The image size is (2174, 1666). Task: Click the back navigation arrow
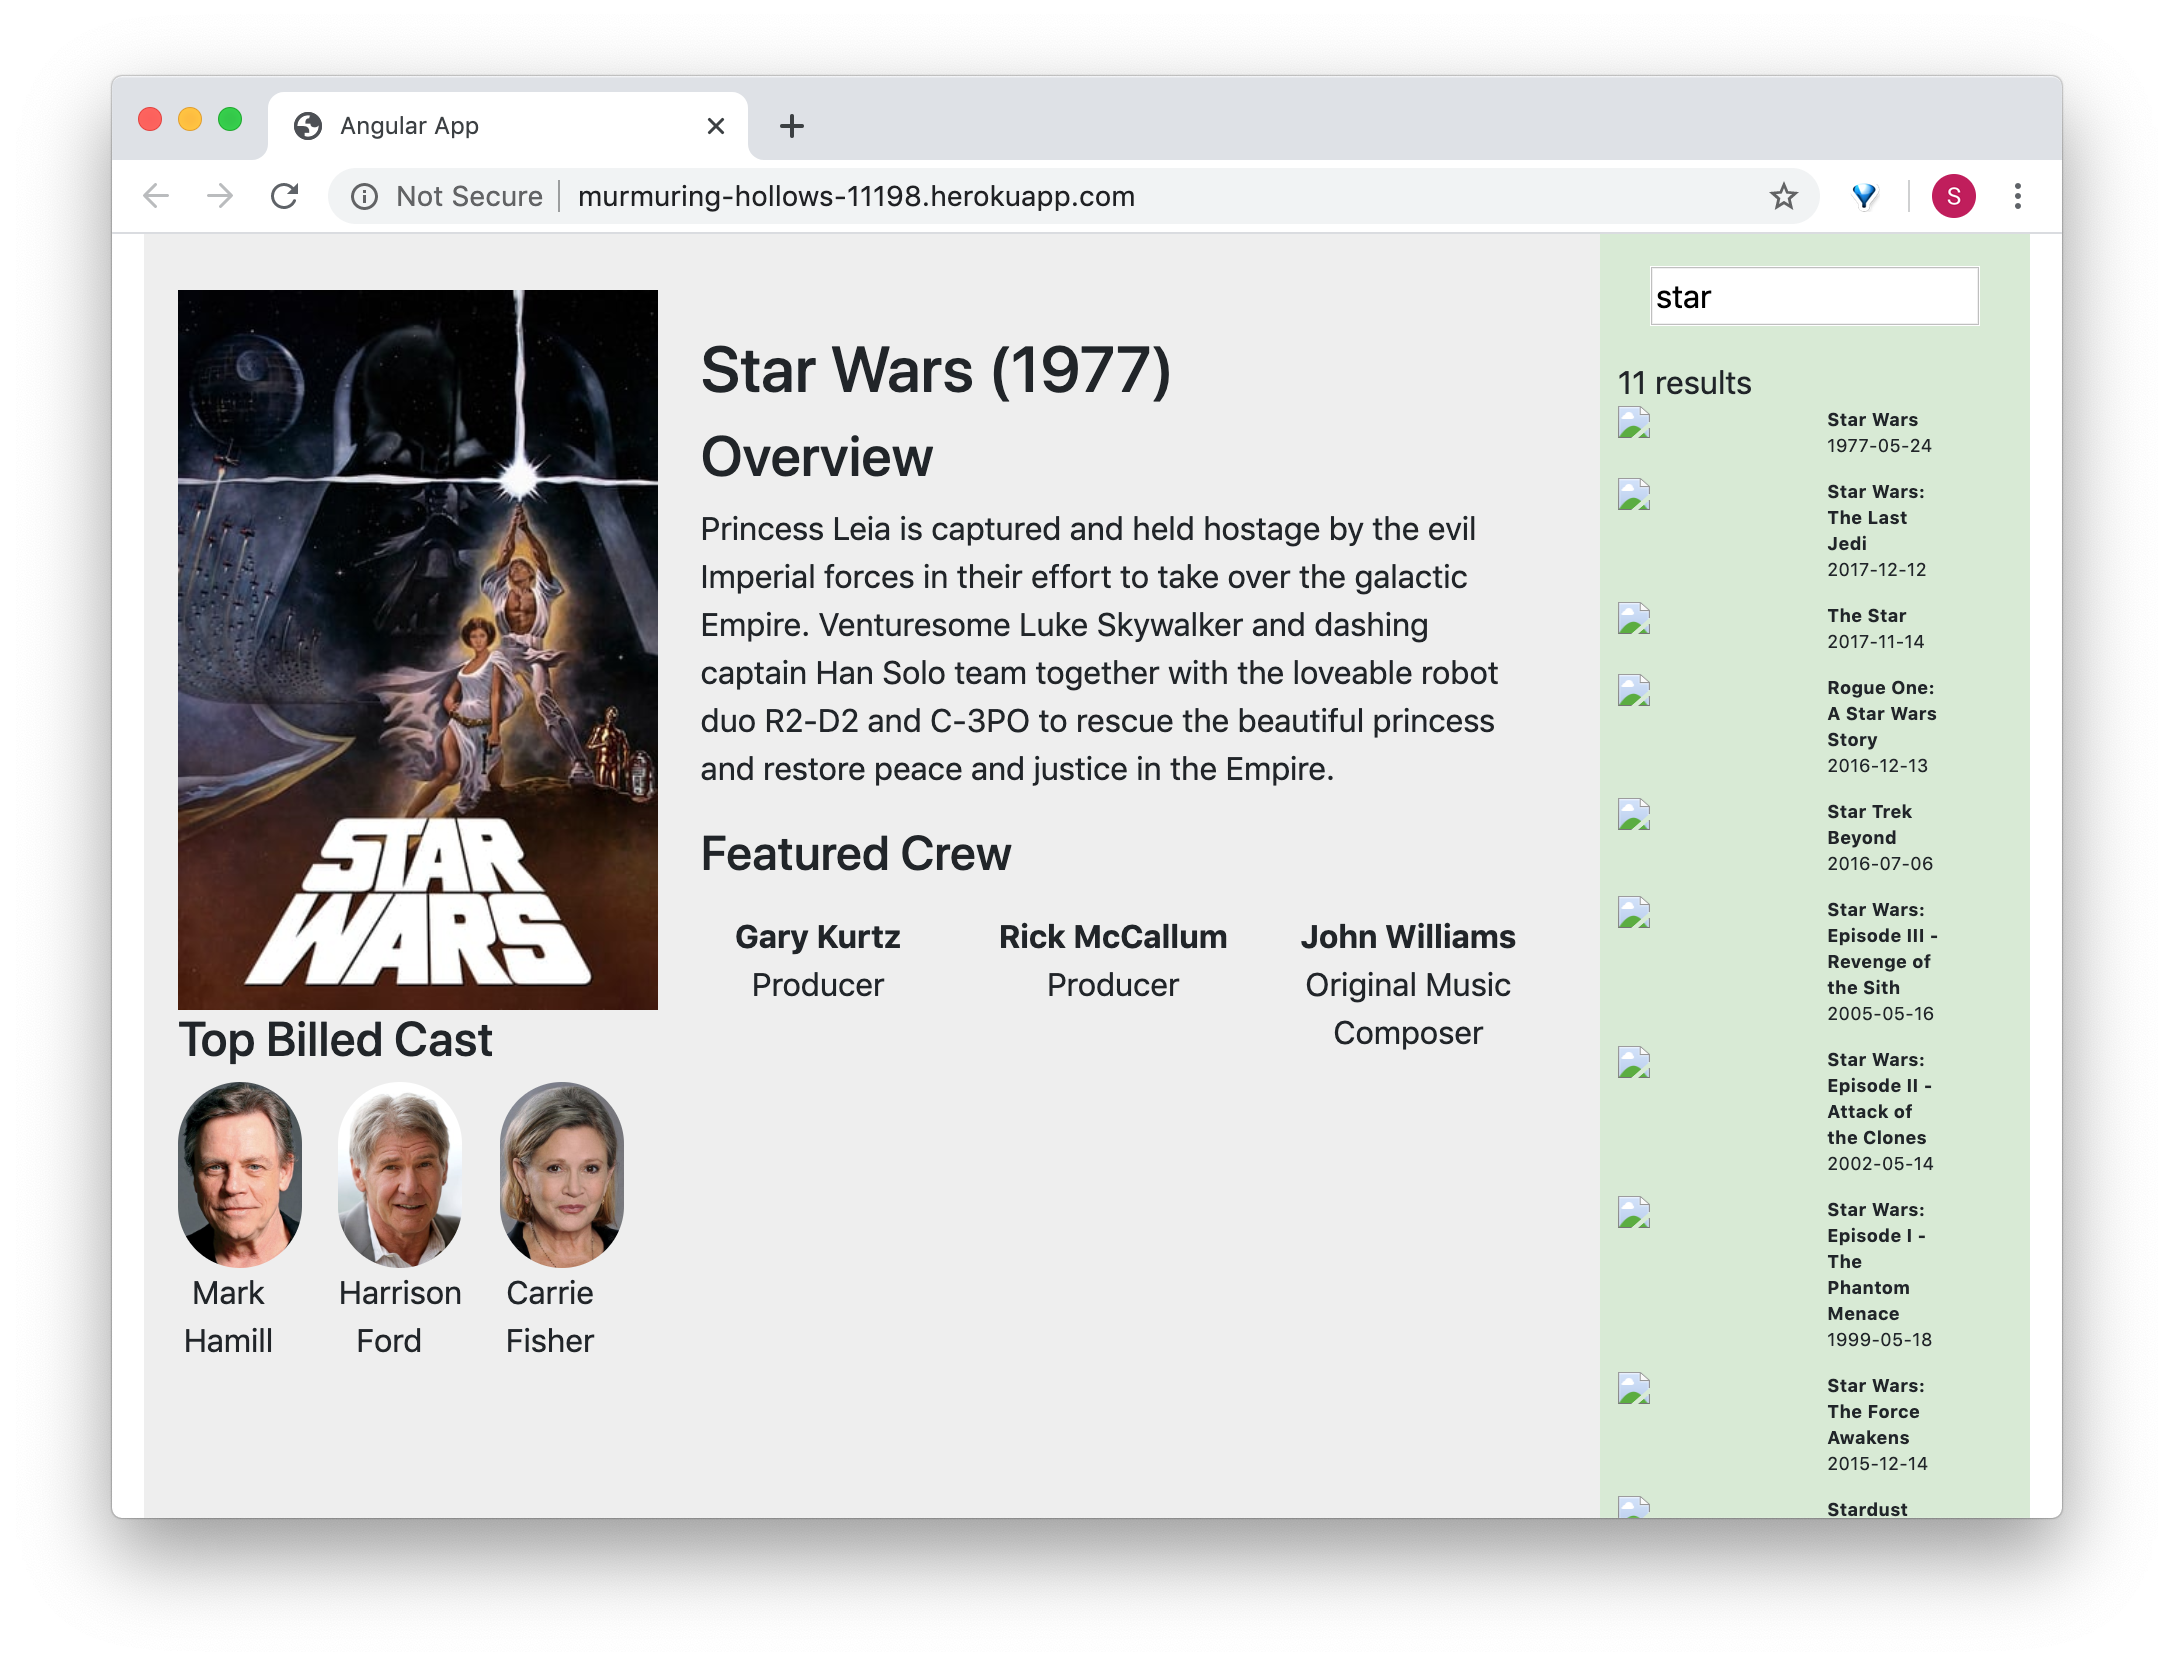[x=156, y=196]
